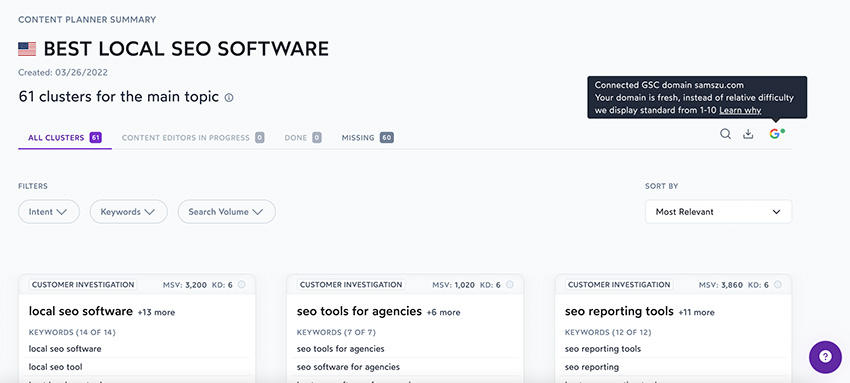Click Customer Investigation tag on local seo software card
The image size is (850, 383).
click(x=83, y=284)
